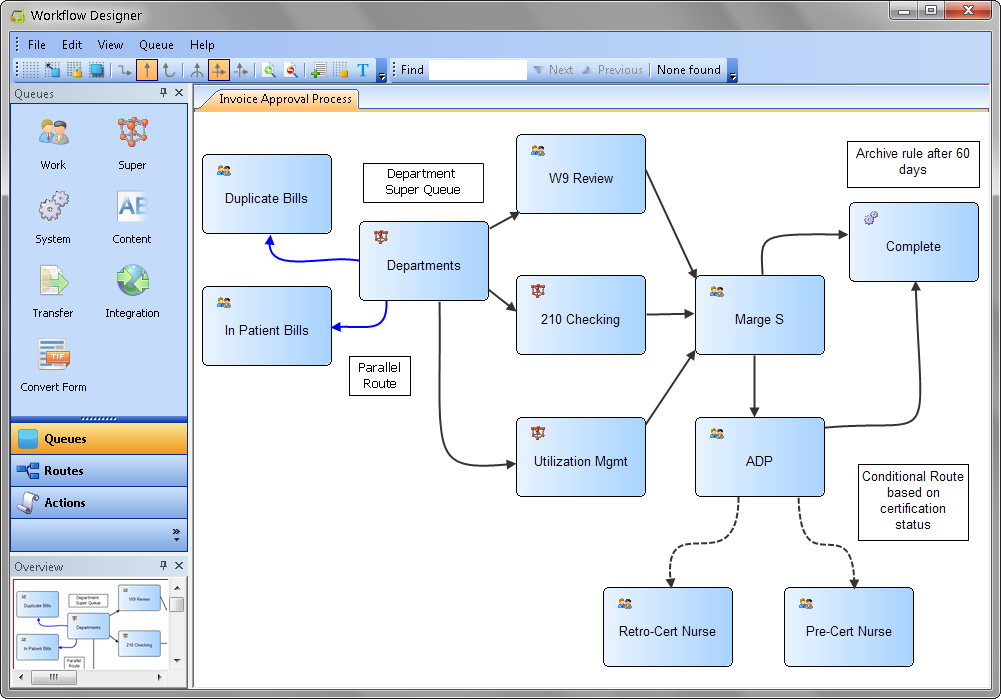Viewport: 1001px width, 699px height.
Task: Pin the Queues panel
Action: [163, 93]
